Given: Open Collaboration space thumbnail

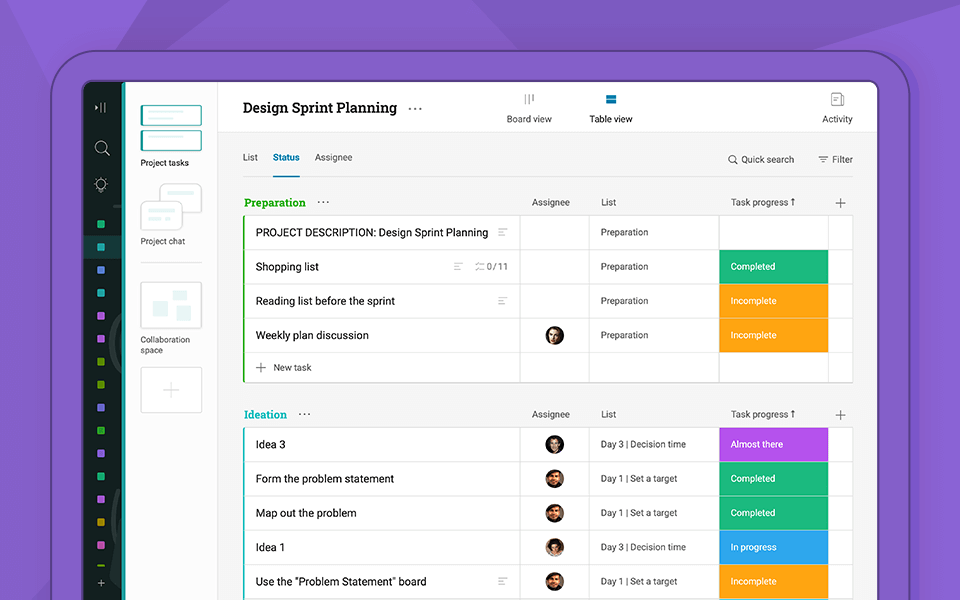Looking at the screenshot, I should coord(171,306).
